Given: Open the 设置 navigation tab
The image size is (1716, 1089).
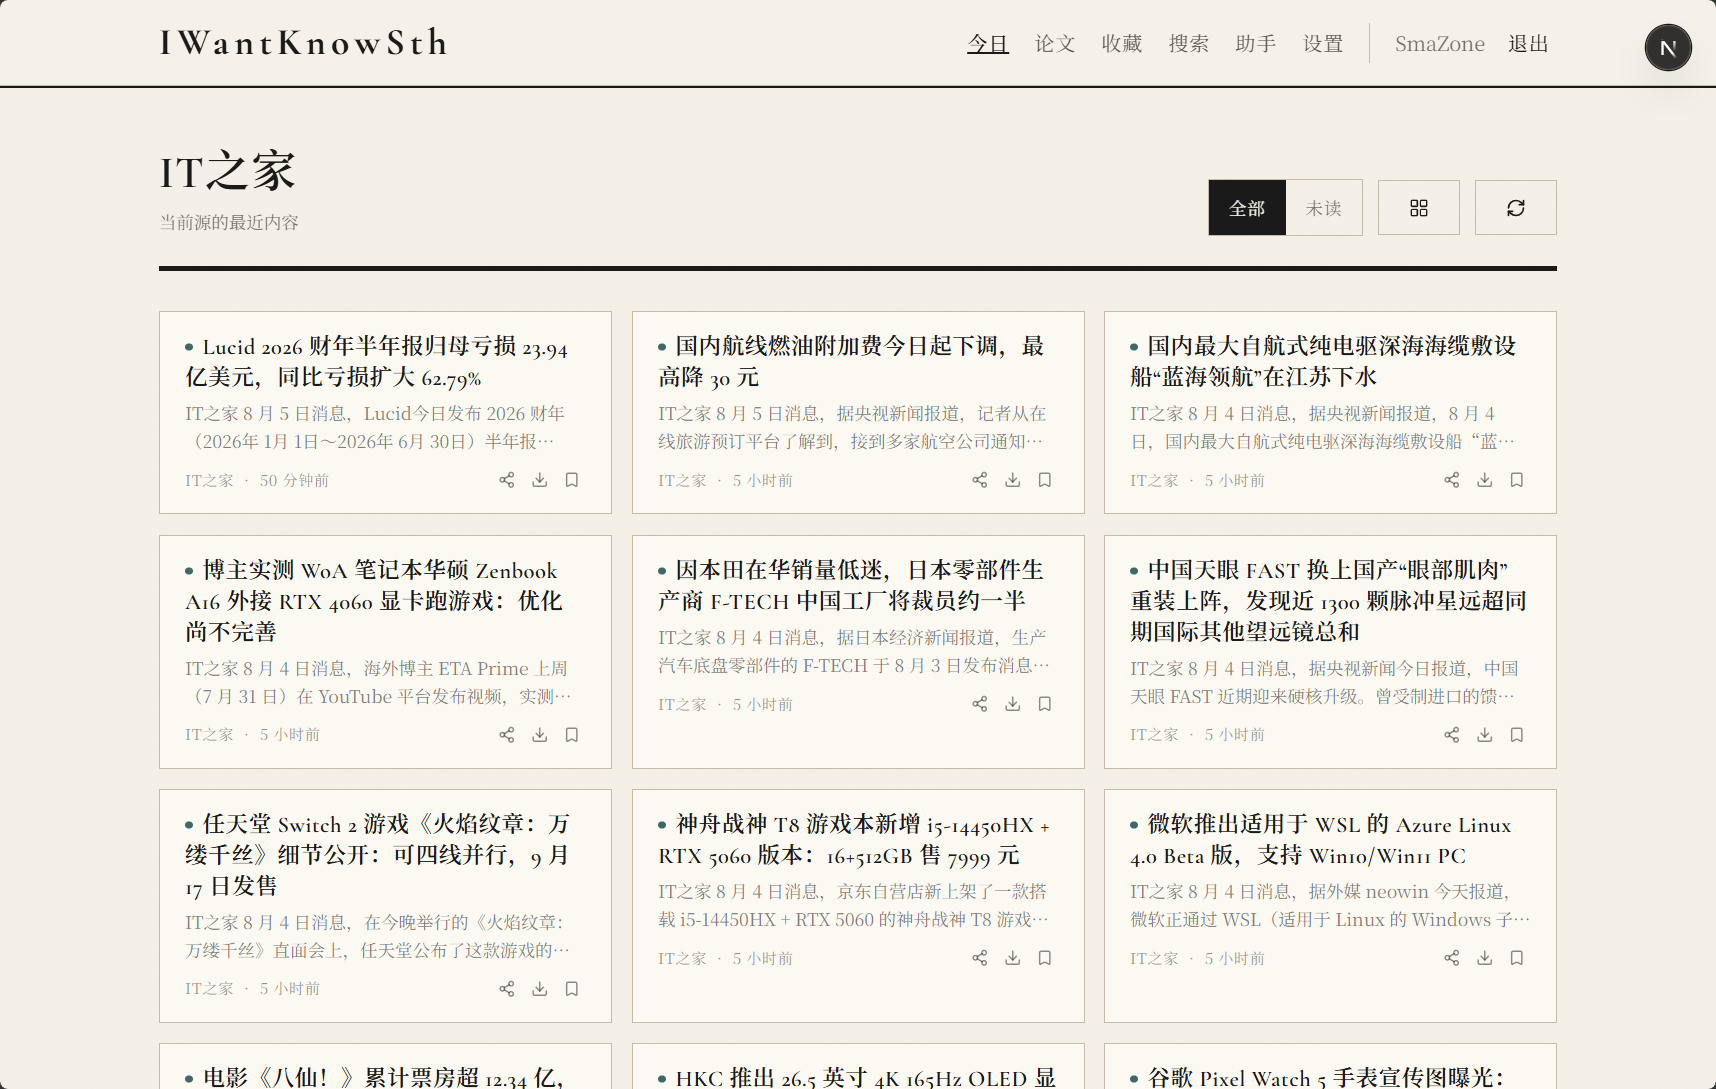Looking at the screenshot, I should click(1323, 44).
